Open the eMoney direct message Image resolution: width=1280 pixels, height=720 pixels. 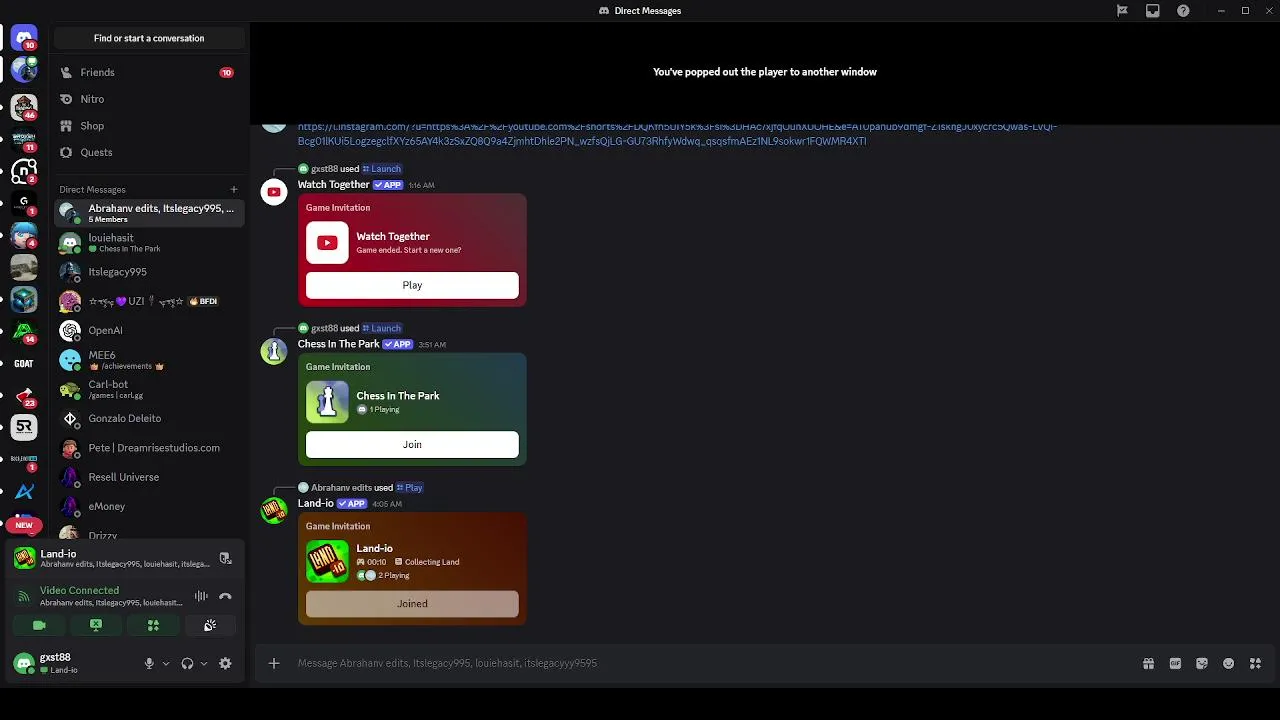click(x=149, y=506)
